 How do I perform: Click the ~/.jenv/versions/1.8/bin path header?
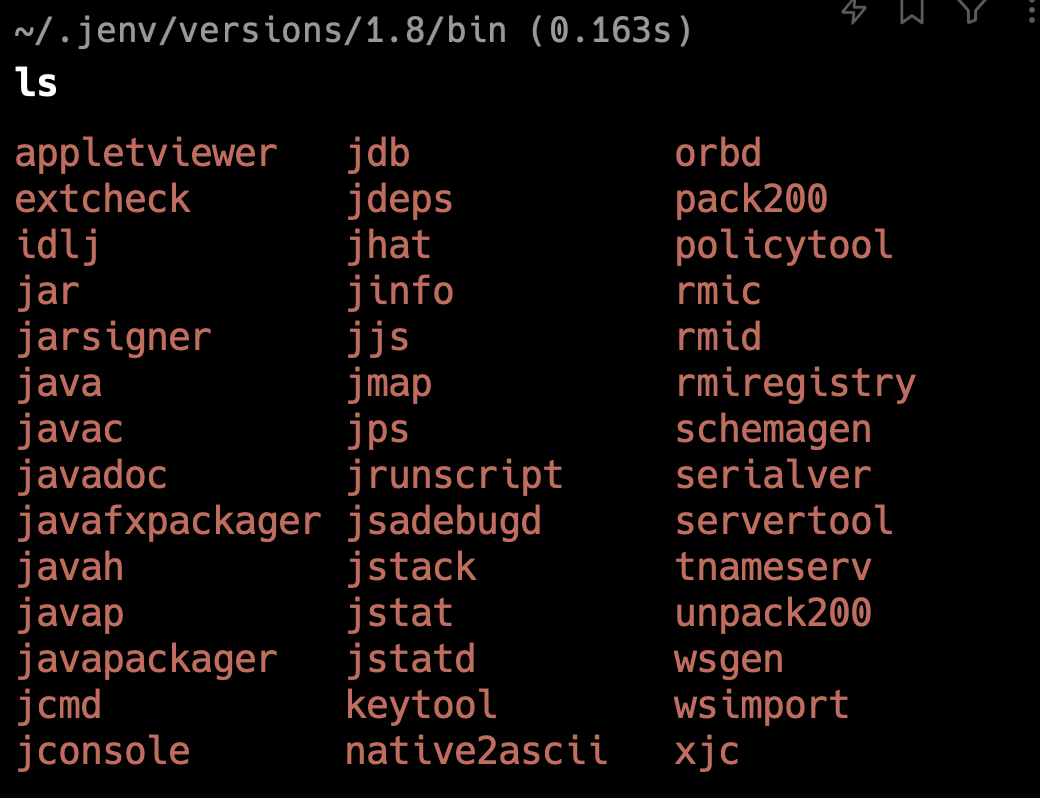click(260, 31)
